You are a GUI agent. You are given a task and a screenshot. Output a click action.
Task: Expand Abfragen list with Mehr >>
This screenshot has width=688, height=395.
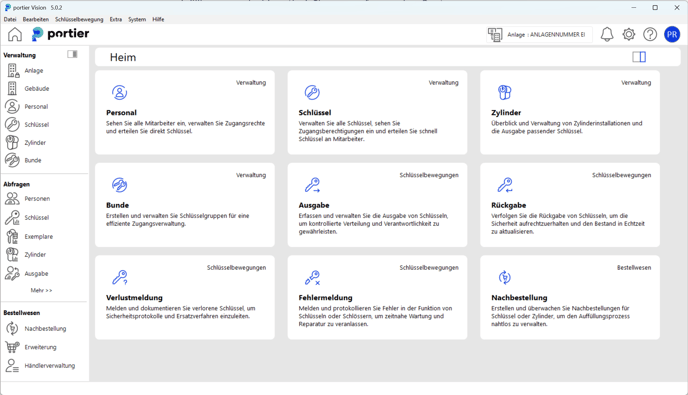click(41, 290)
